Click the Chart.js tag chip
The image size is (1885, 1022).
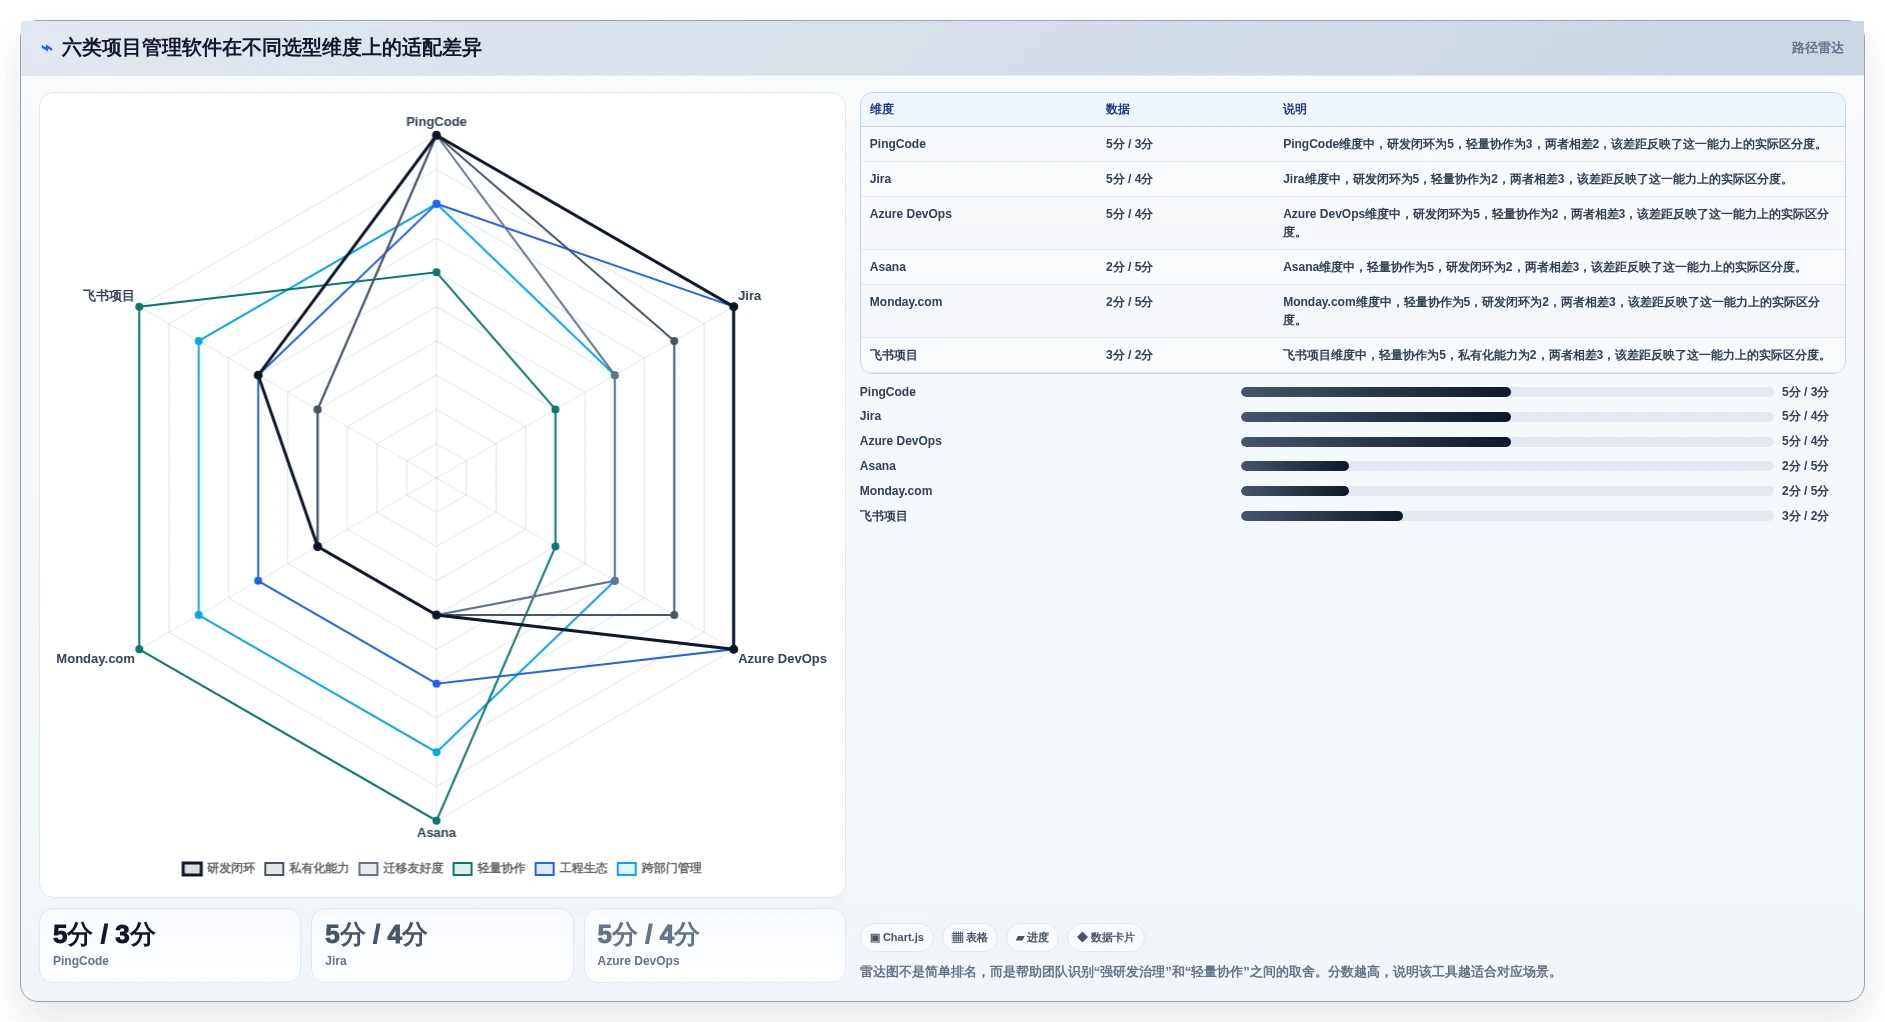pos(897,938)
